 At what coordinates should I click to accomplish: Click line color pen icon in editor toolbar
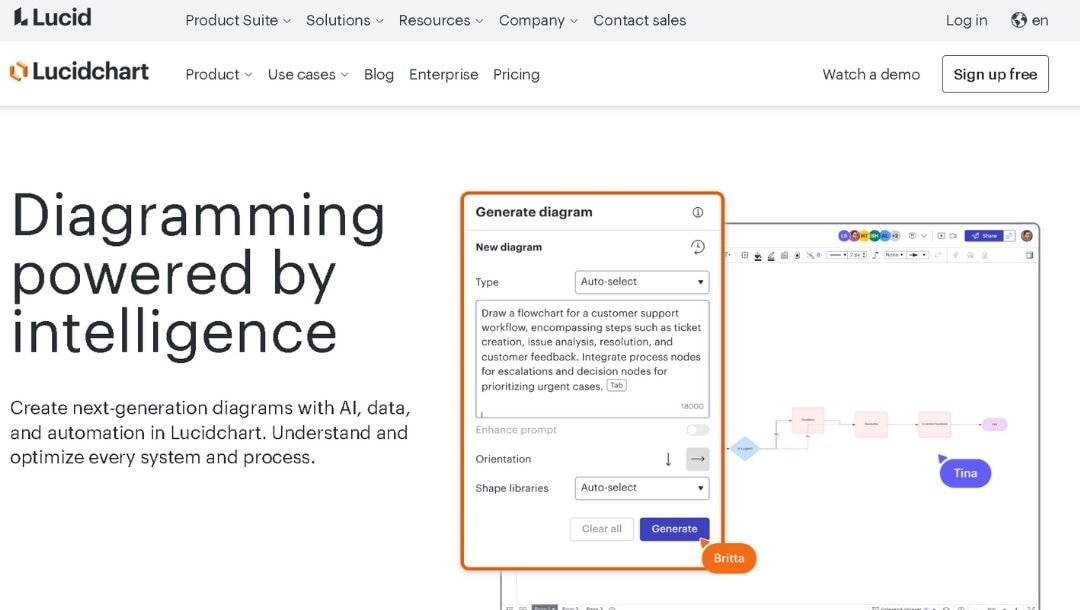(771, 255)
